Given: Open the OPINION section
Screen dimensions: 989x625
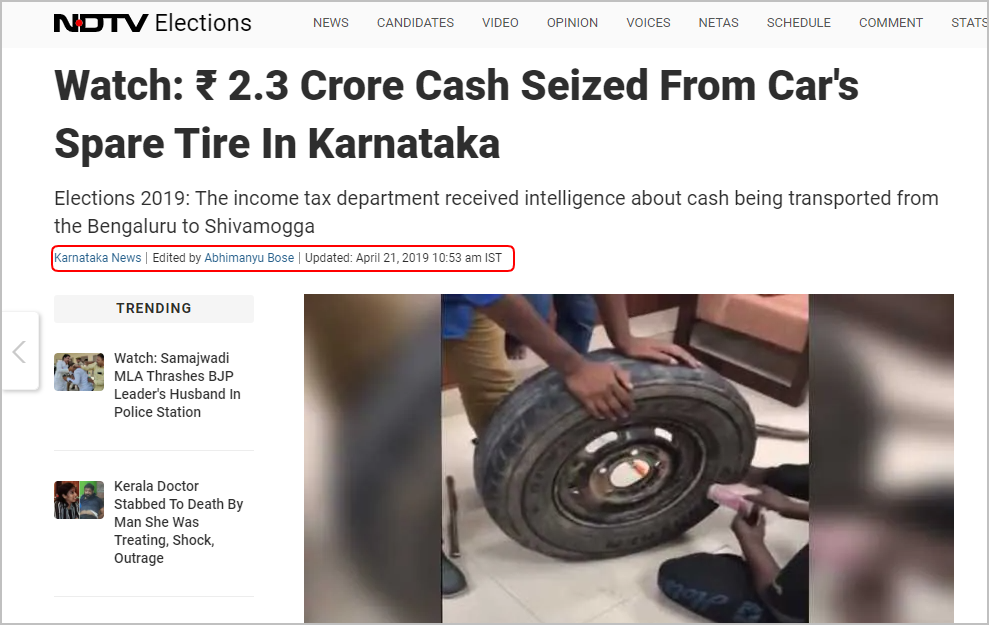Looking at the screenshot, I should 572,23.
